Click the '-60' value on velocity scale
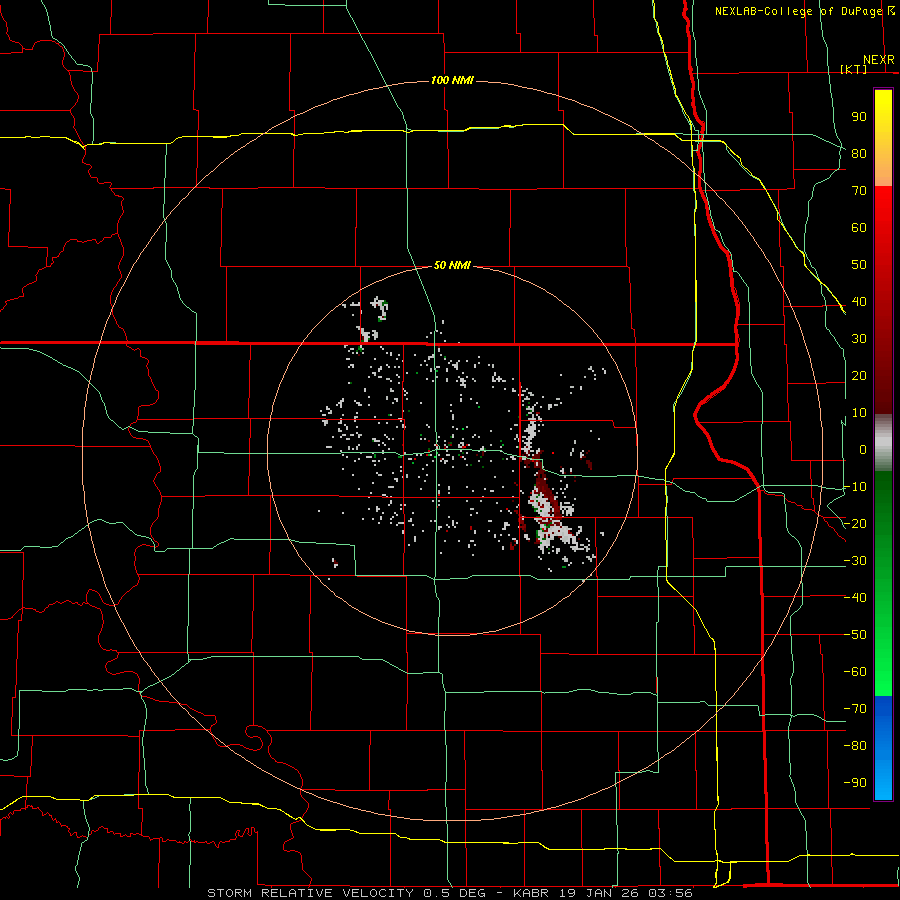The width and height of the screenshot is (900, 900). click(x=855, y=672)
